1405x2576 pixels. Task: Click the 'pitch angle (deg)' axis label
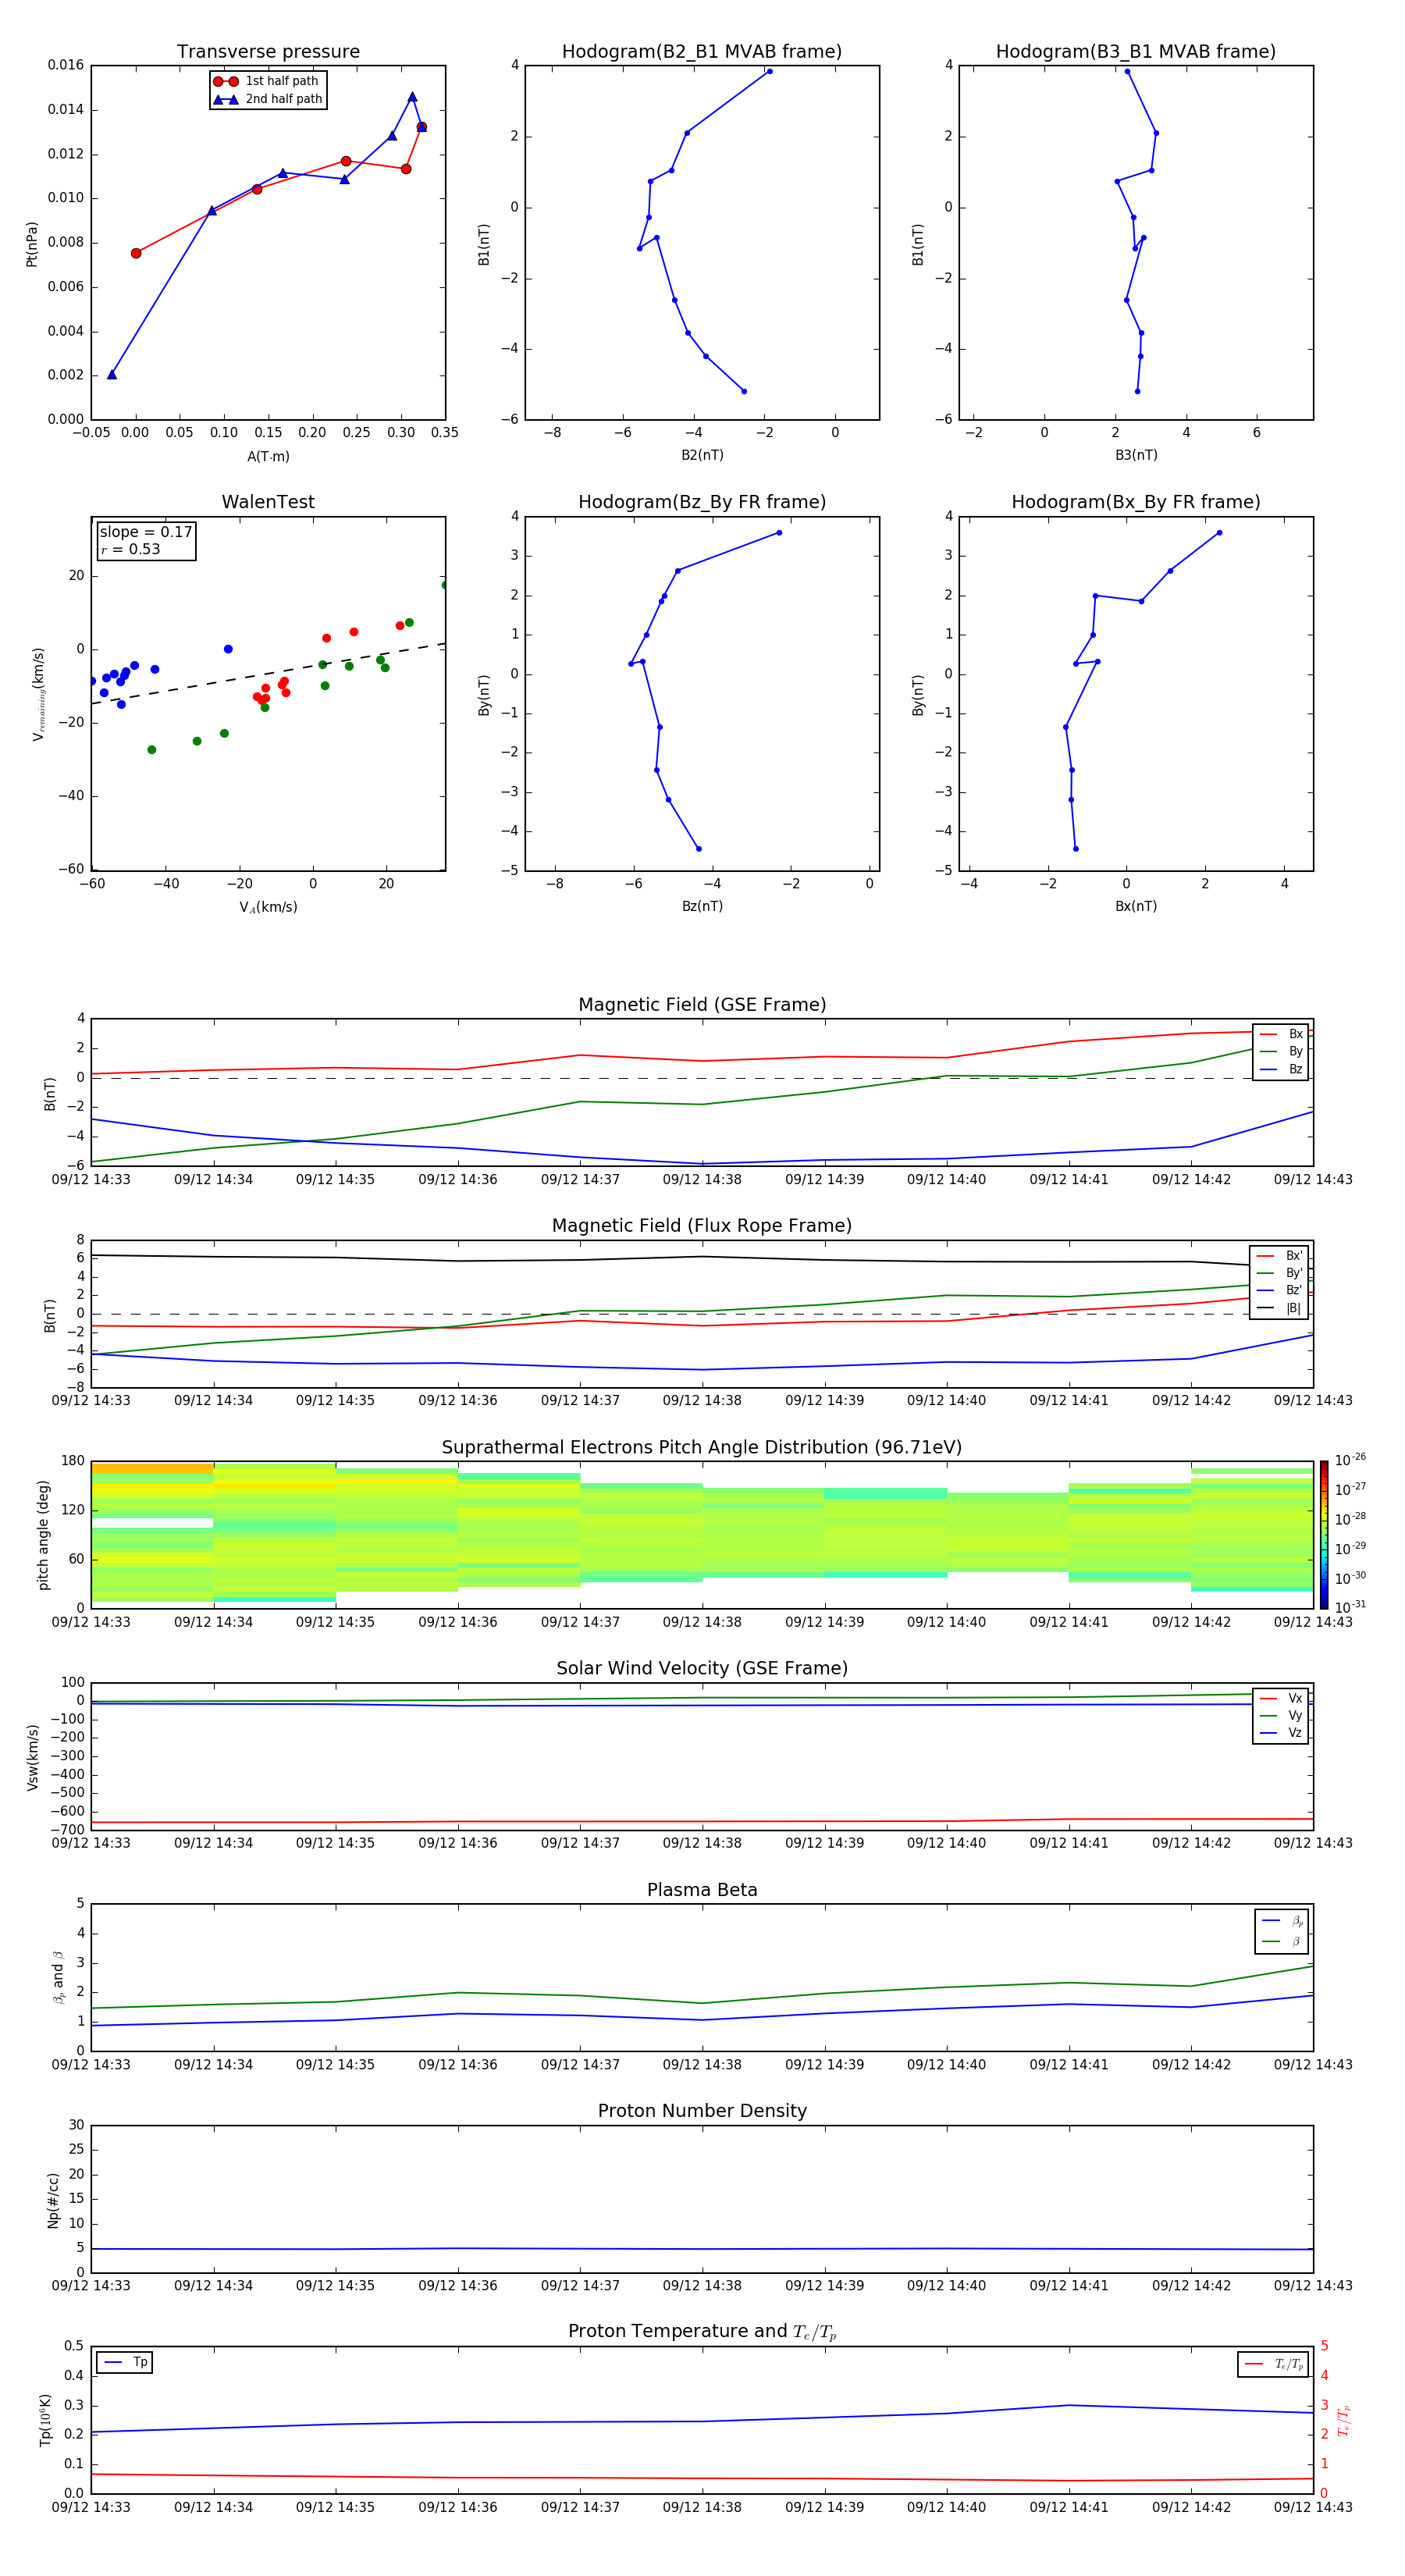(x=43, y=1535)
